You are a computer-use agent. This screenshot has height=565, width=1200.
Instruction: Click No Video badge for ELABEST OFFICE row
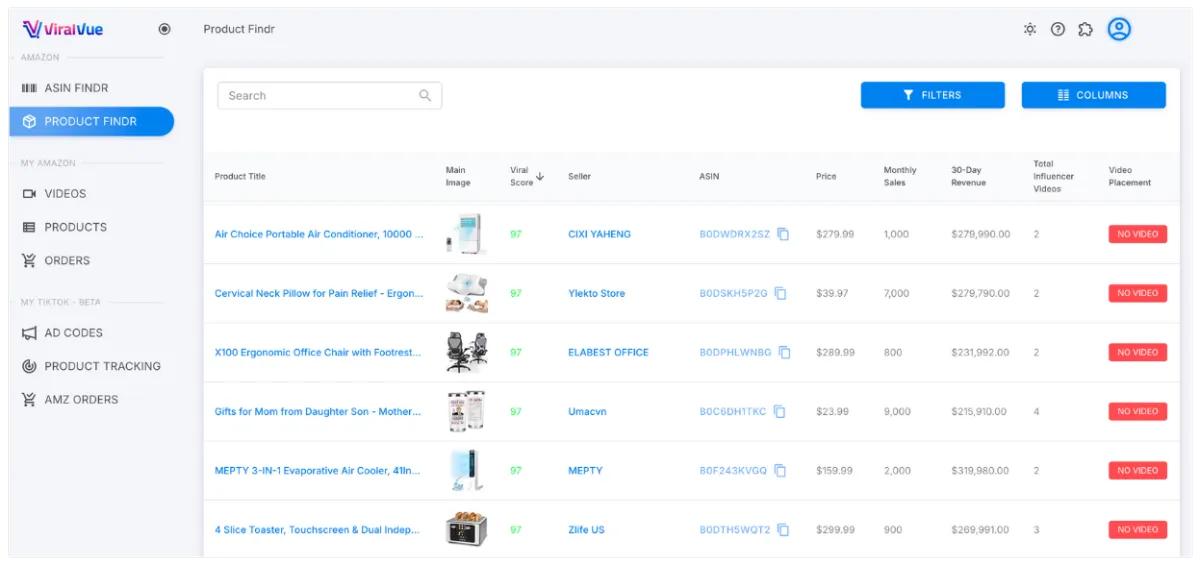tap(1138, 352)
